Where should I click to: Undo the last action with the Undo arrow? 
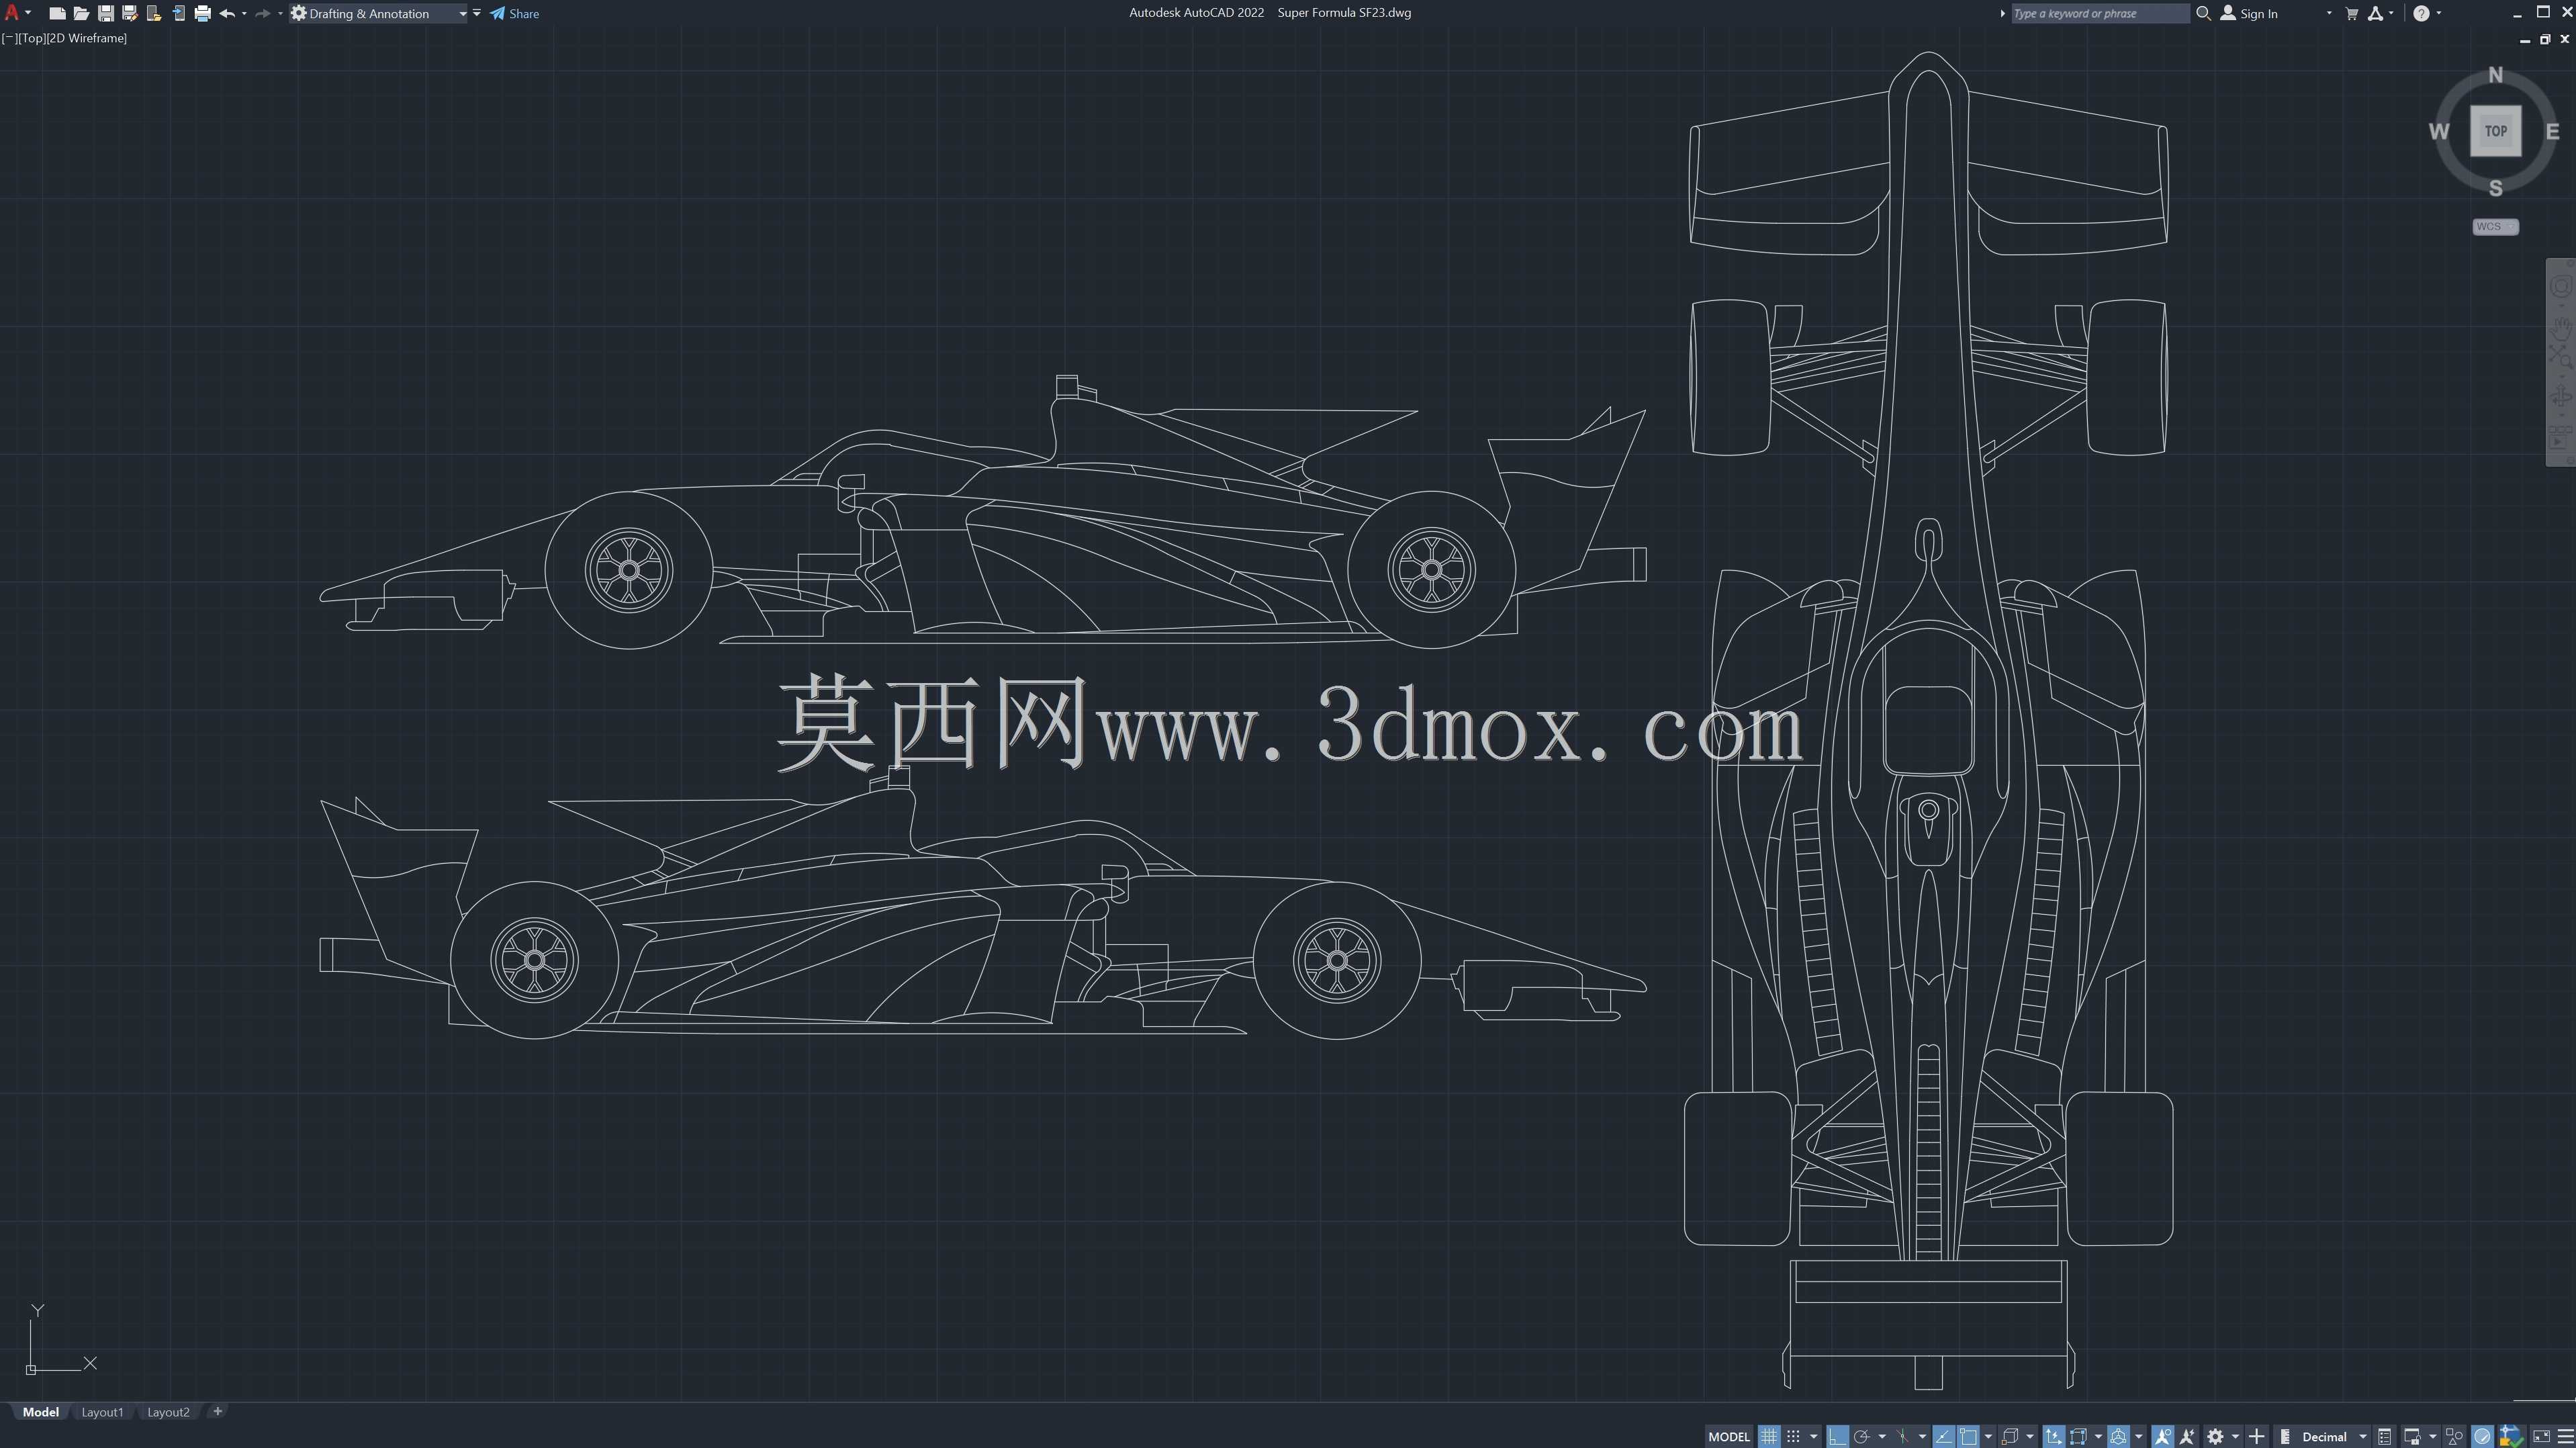pyautogui.click(x=227, y=13)
